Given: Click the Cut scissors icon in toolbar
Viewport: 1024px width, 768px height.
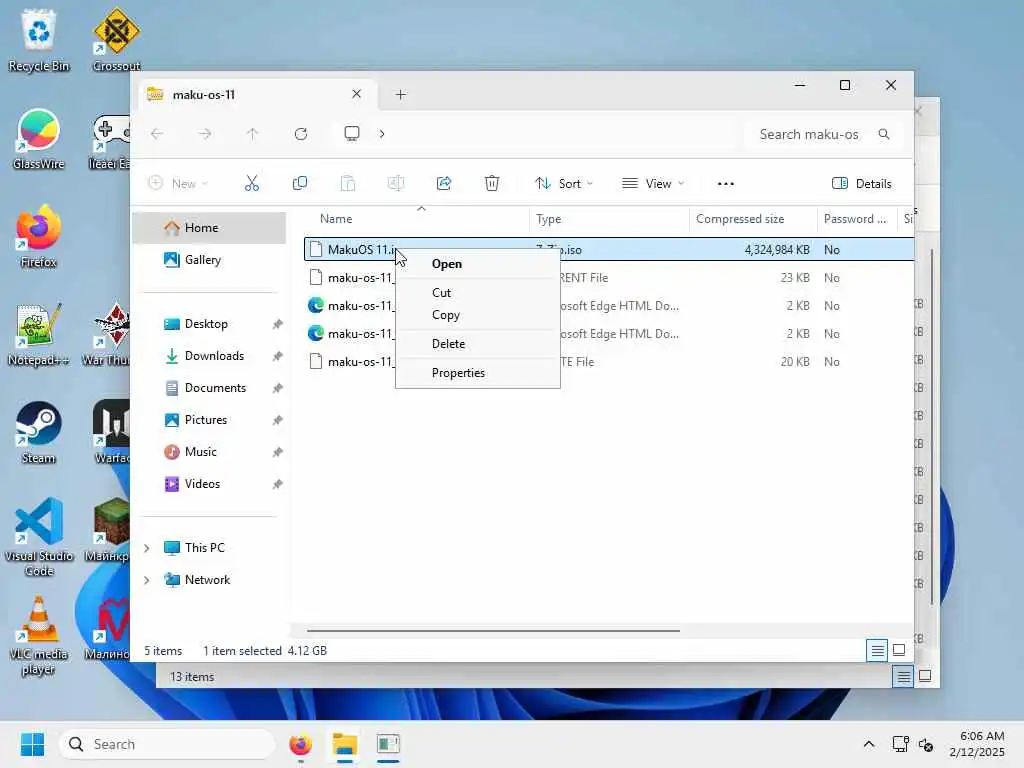Looking at the screenshot, I should pos(251,184).
